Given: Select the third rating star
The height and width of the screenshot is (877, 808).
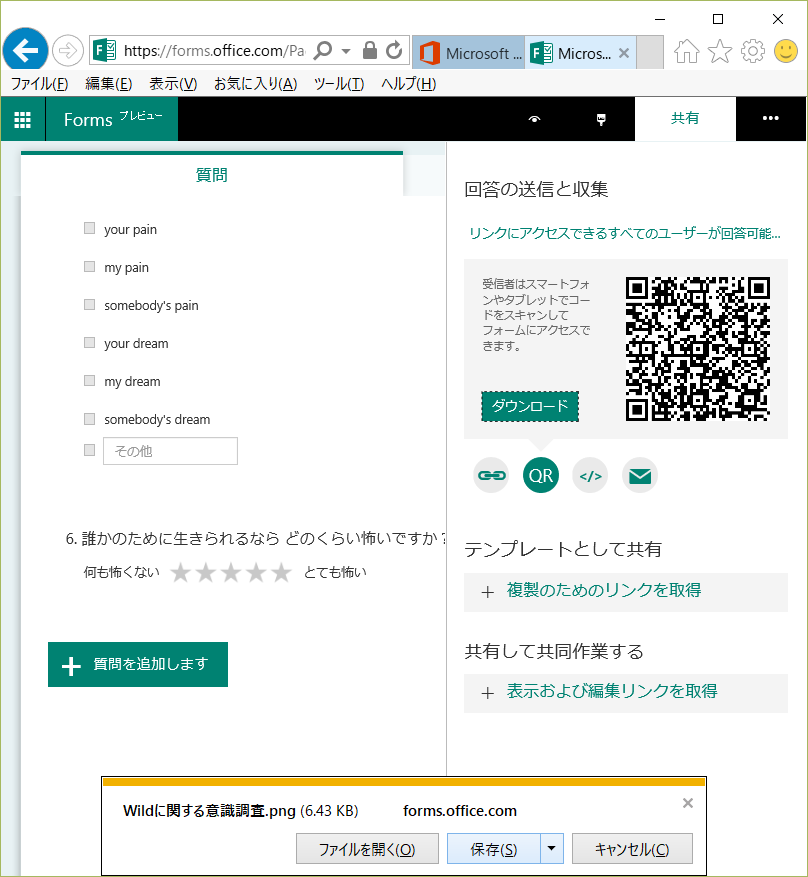Looking at the screenshot, I should pos(231,572).
